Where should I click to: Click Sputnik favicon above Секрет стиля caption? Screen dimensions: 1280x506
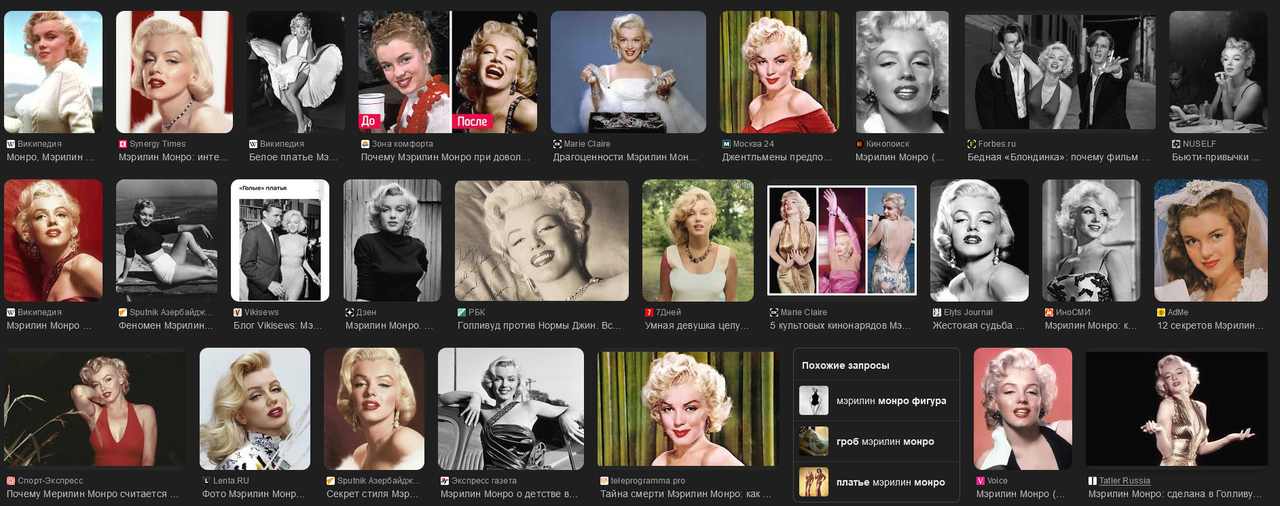pos(330,481)
